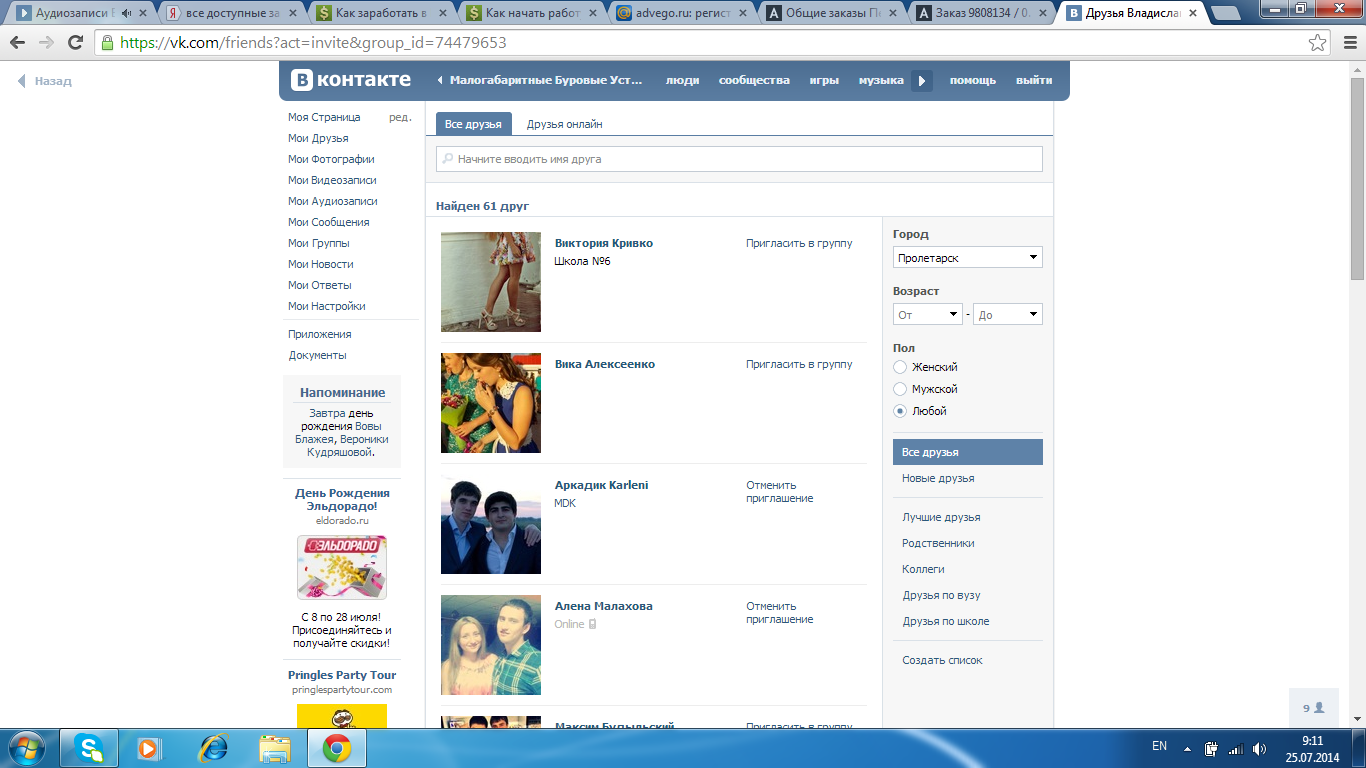Click the page vertical scrollbar thumb
This screenshot has width=1366, height=768.
(1357, 180)
